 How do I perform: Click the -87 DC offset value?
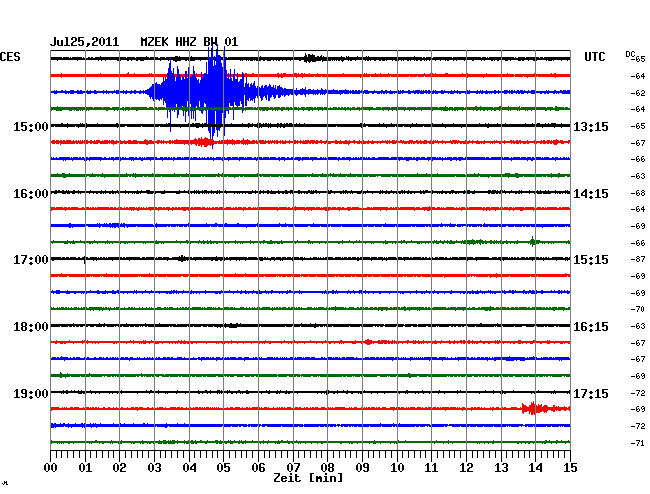637,260
